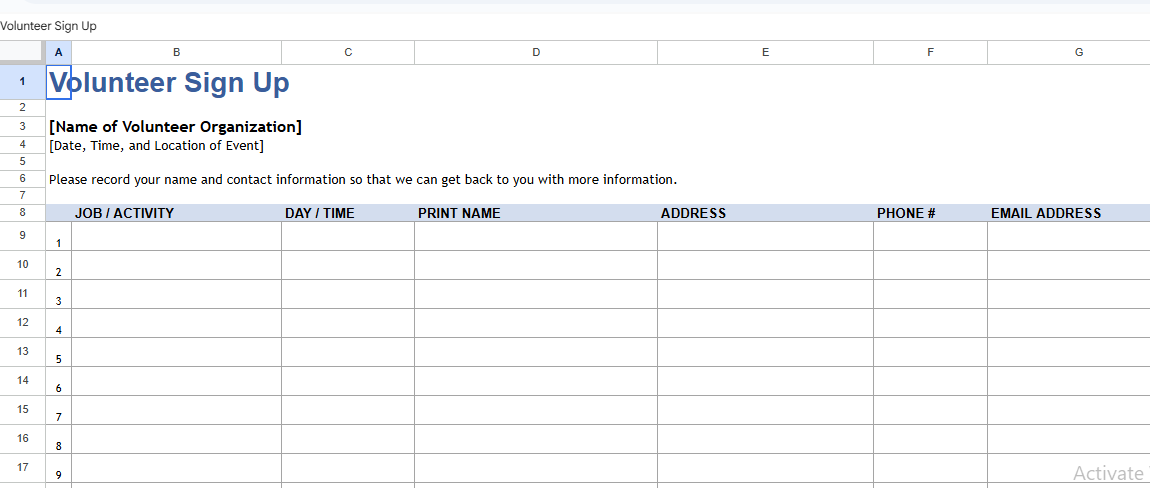Select row 13 header

click(22, 352)
